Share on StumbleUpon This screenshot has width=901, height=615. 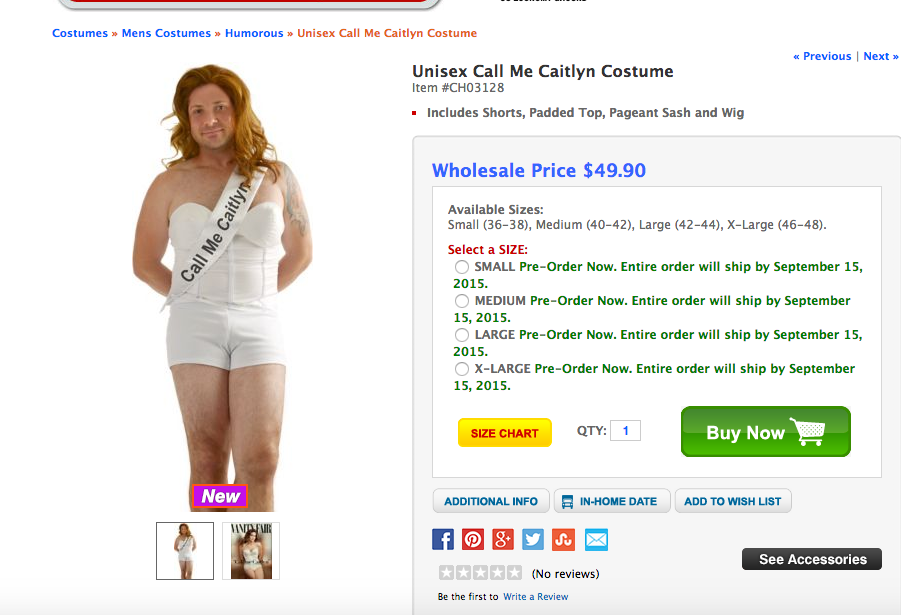pyautogui.click(x=564, y=540)
